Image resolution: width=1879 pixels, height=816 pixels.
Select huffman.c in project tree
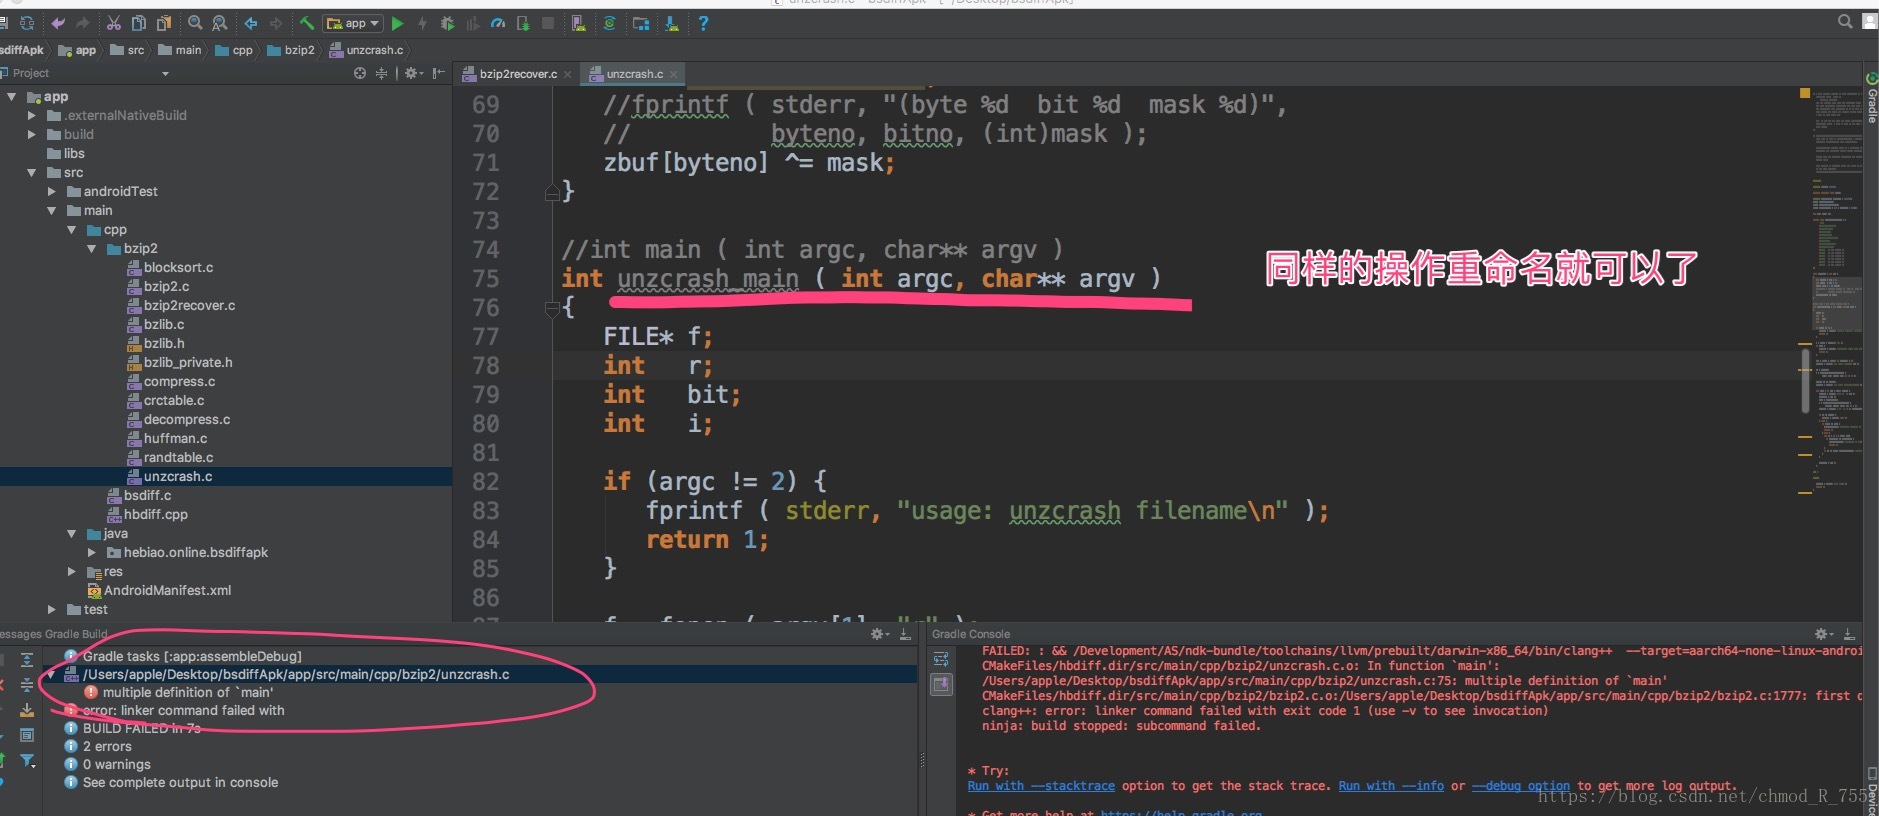tap(167, 439)
